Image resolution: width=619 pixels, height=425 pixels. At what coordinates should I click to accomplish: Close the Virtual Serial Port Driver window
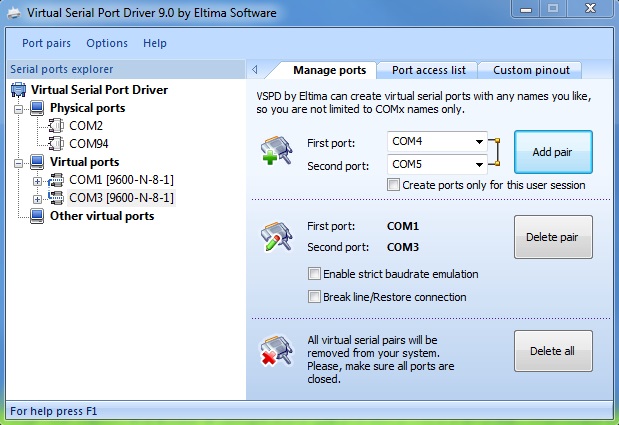590,9
